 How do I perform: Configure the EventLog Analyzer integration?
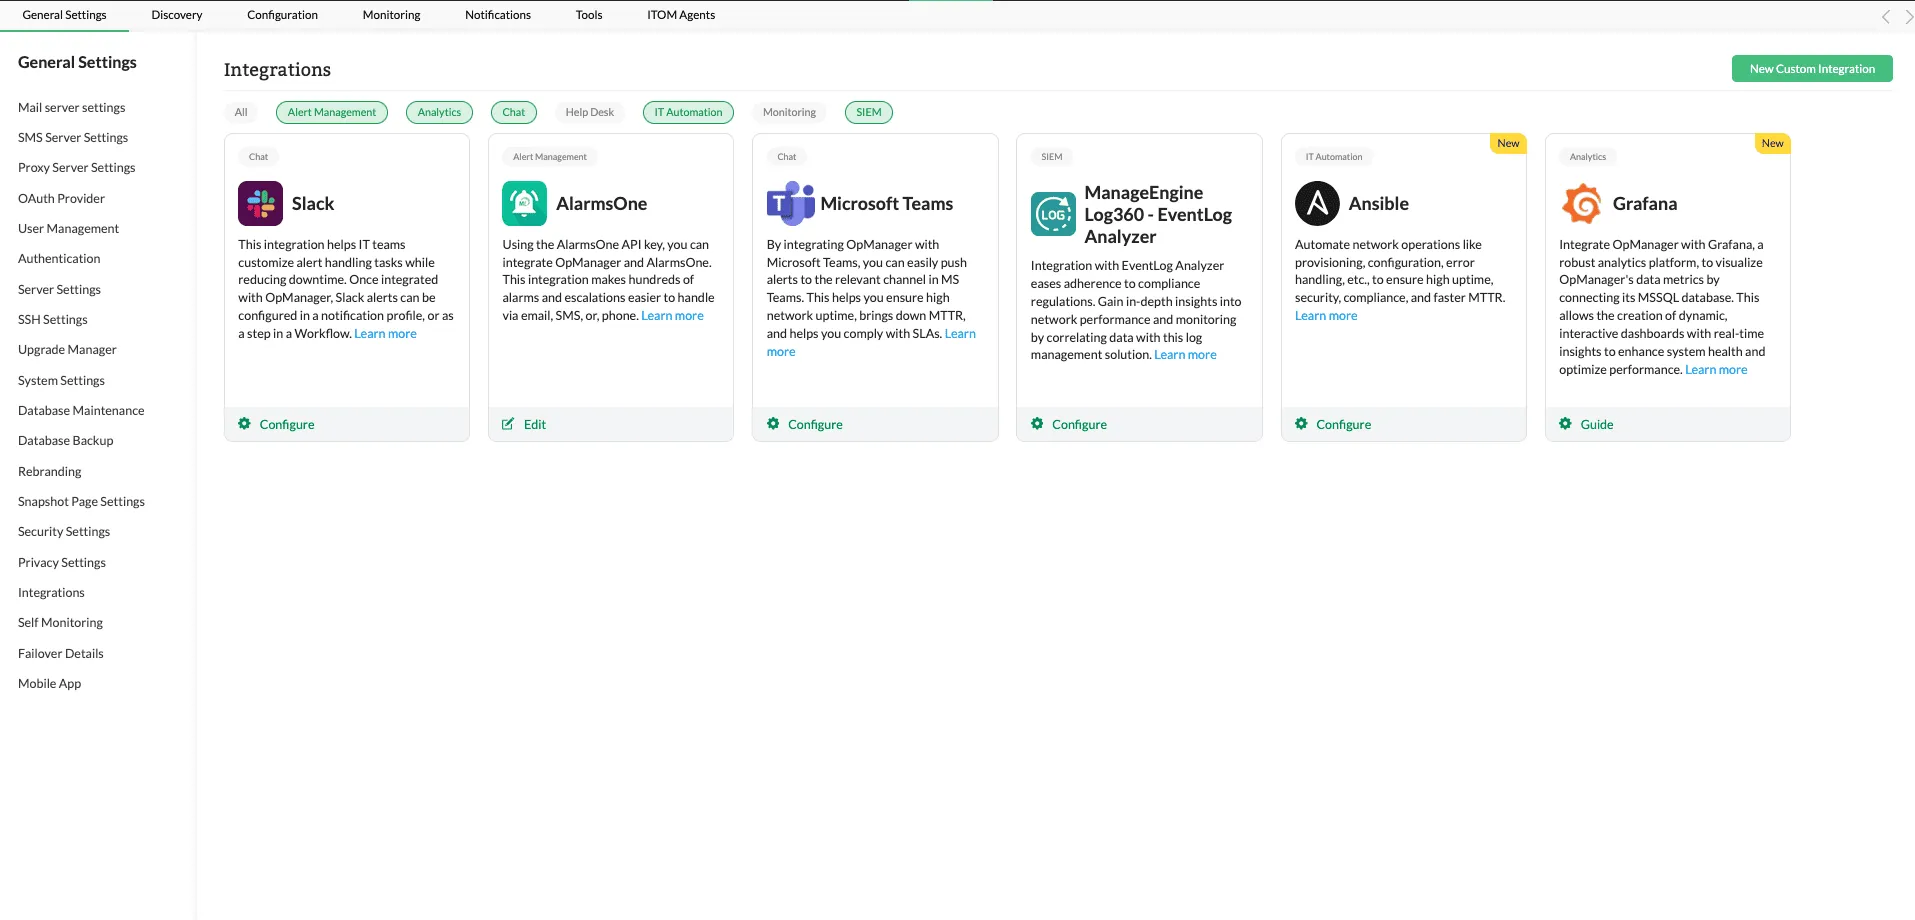pyautogui.click(x=1079, y=424)
